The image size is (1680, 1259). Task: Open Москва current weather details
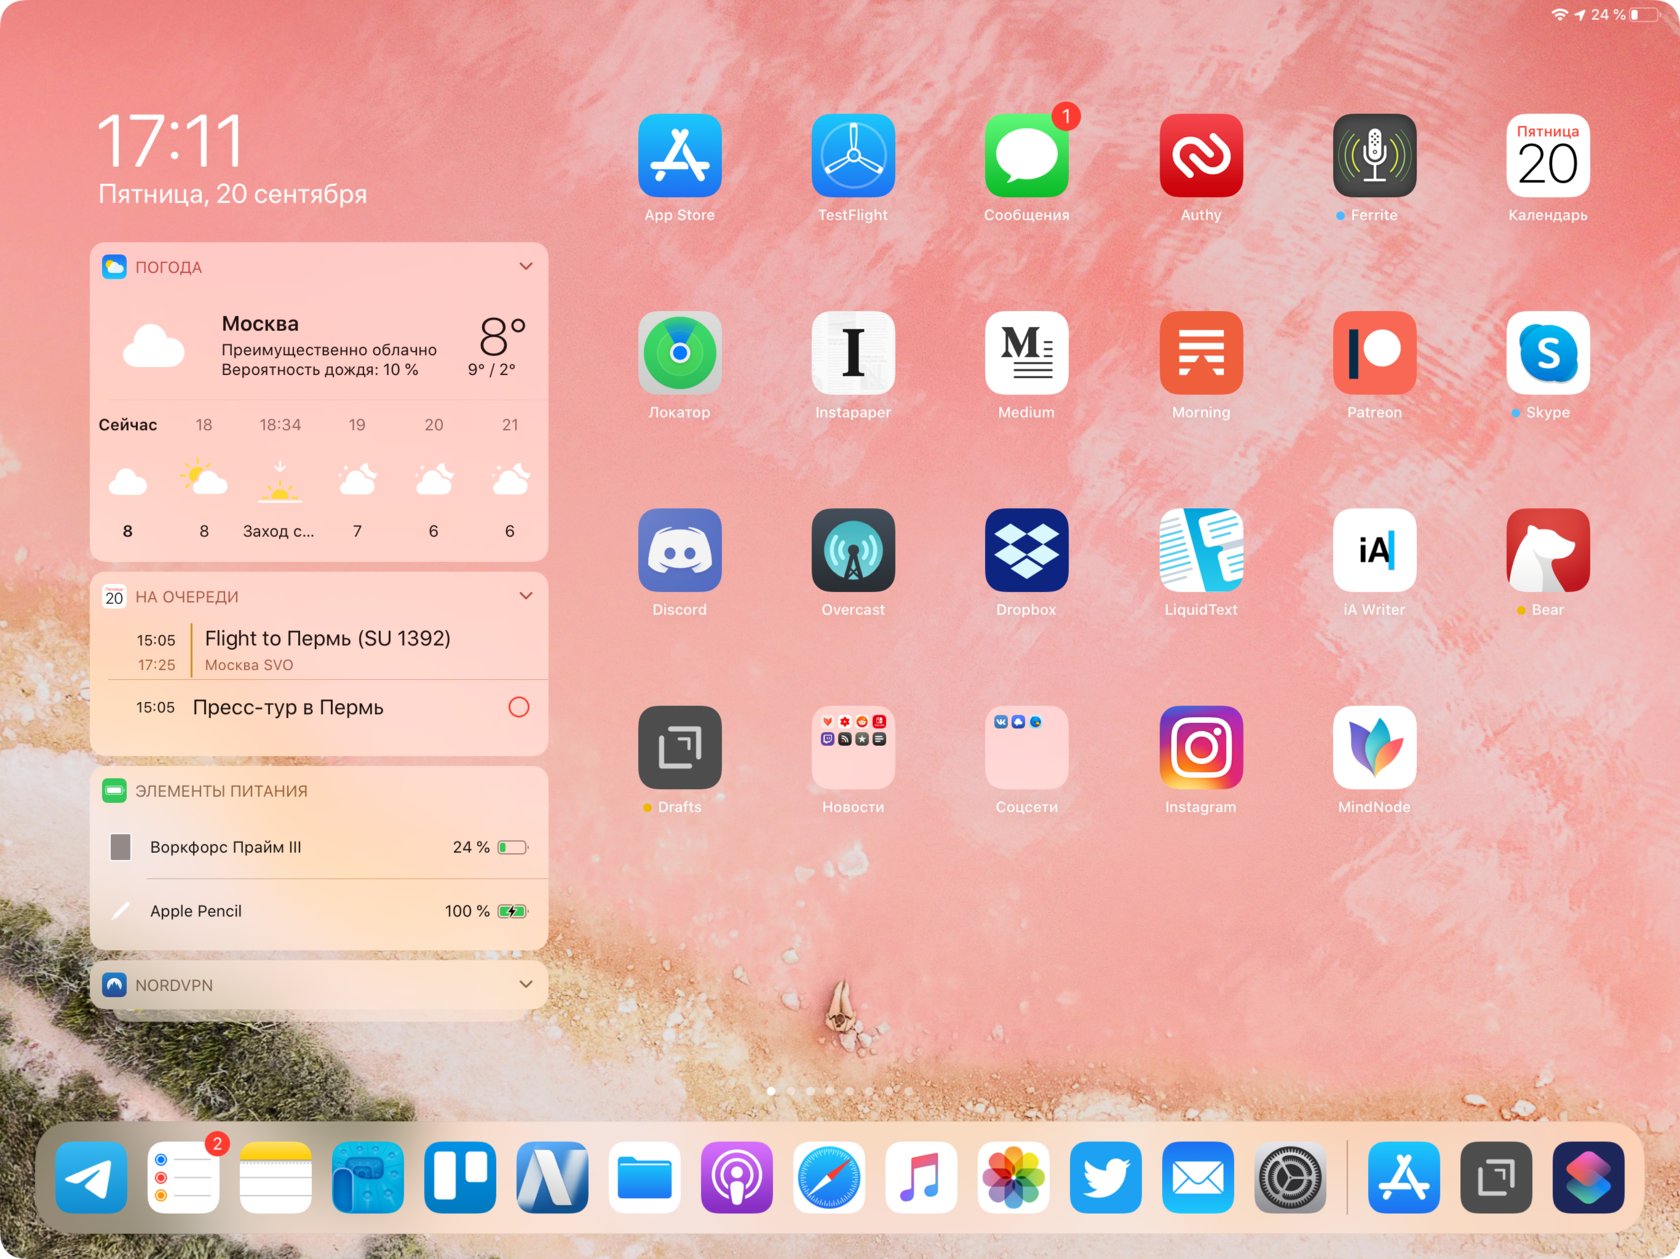[319, 346]
